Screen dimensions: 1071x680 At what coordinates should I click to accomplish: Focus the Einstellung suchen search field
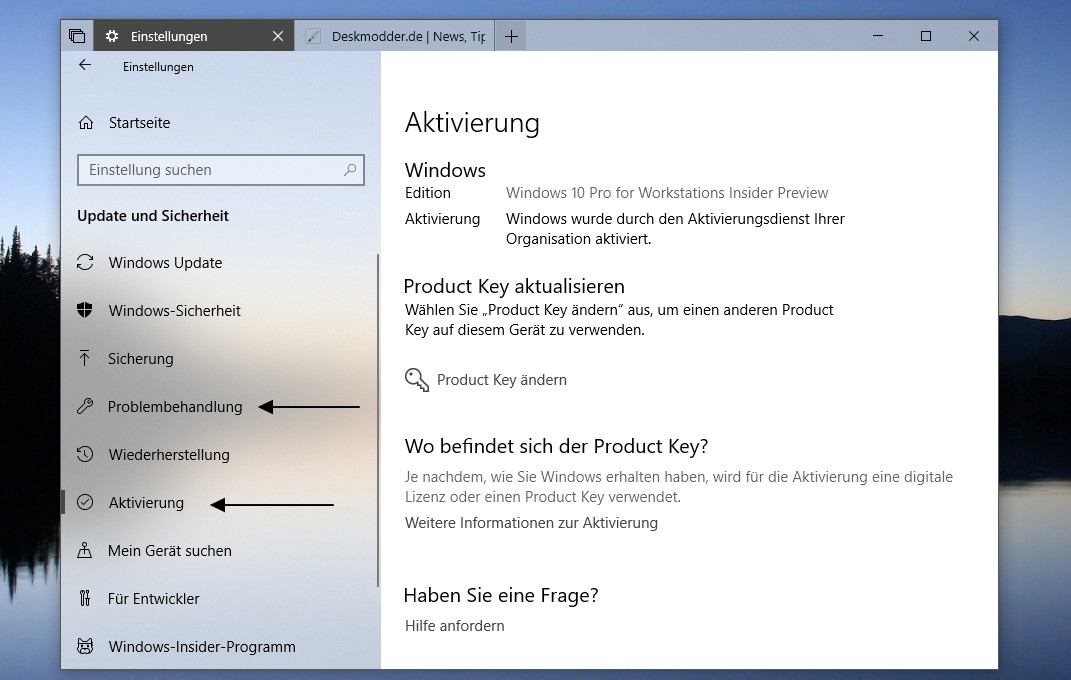tap(221, 170)
